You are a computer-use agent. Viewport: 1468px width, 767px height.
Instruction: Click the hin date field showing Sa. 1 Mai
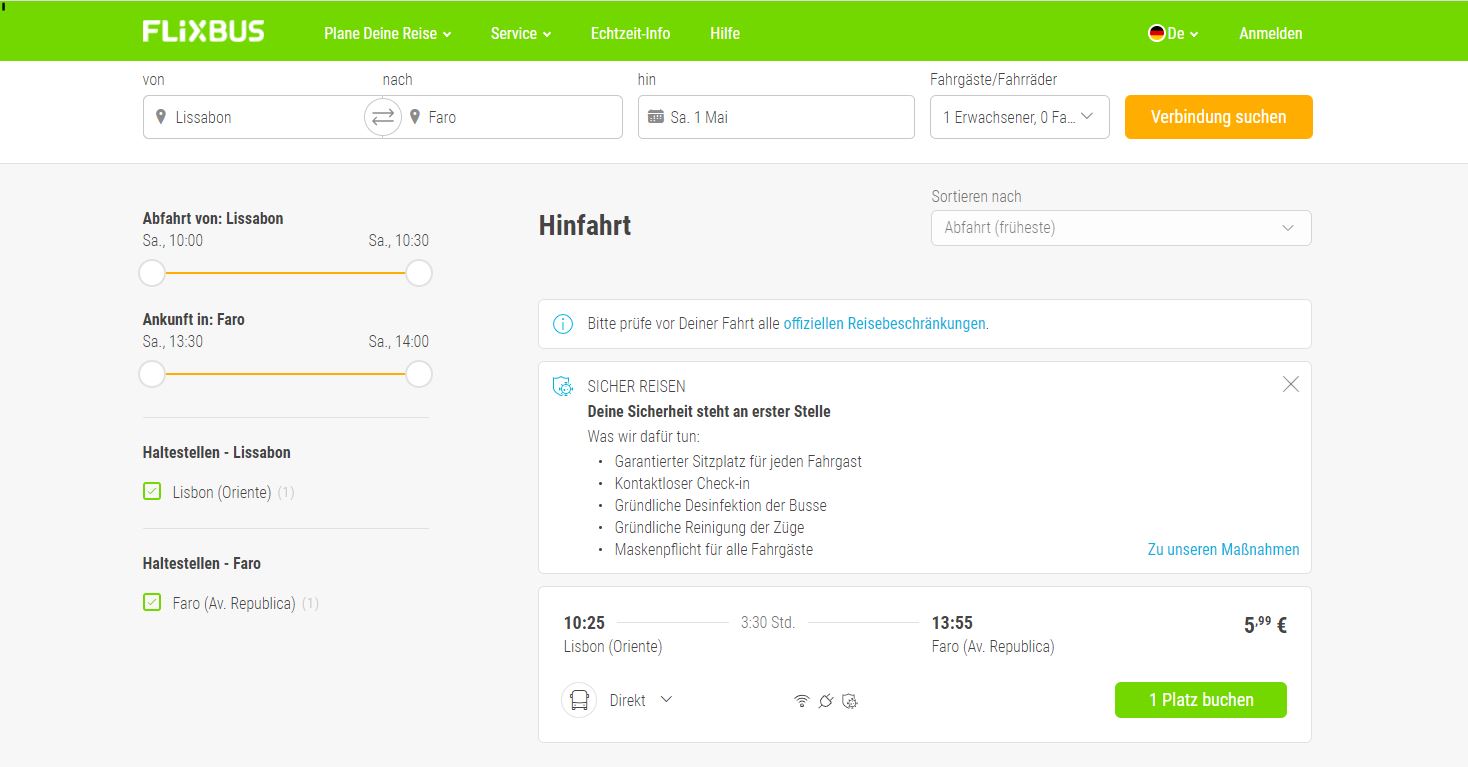[776, 117]
